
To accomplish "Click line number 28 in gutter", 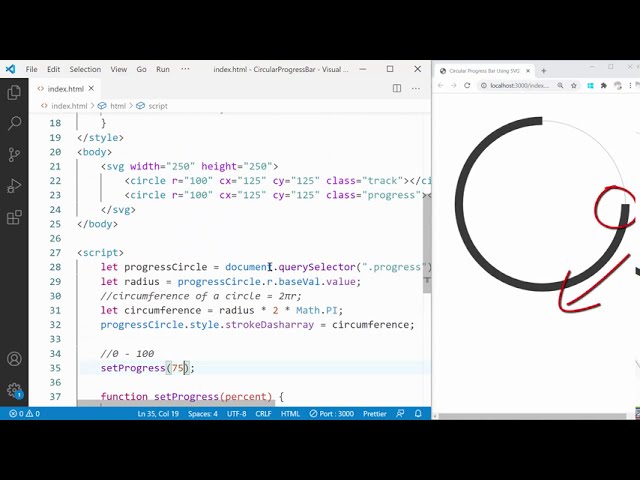I will click(x=55, y=267).
